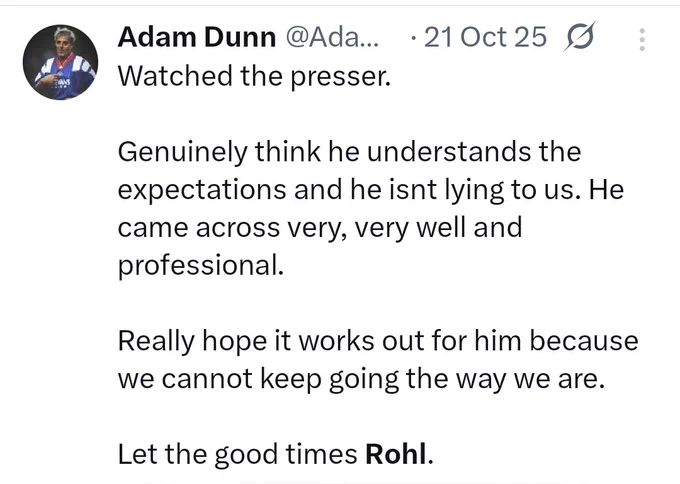Viewport: 680px width, 484px height.
Task: Select the line "expectations and he isnt lying"
Action: [371, 190]
